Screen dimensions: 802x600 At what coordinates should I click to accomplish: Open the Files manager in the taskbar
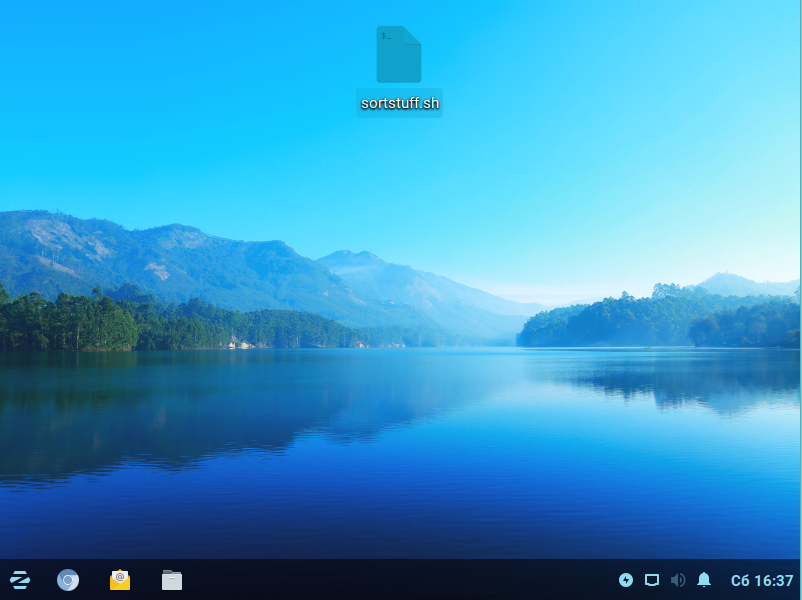point(172,580)
